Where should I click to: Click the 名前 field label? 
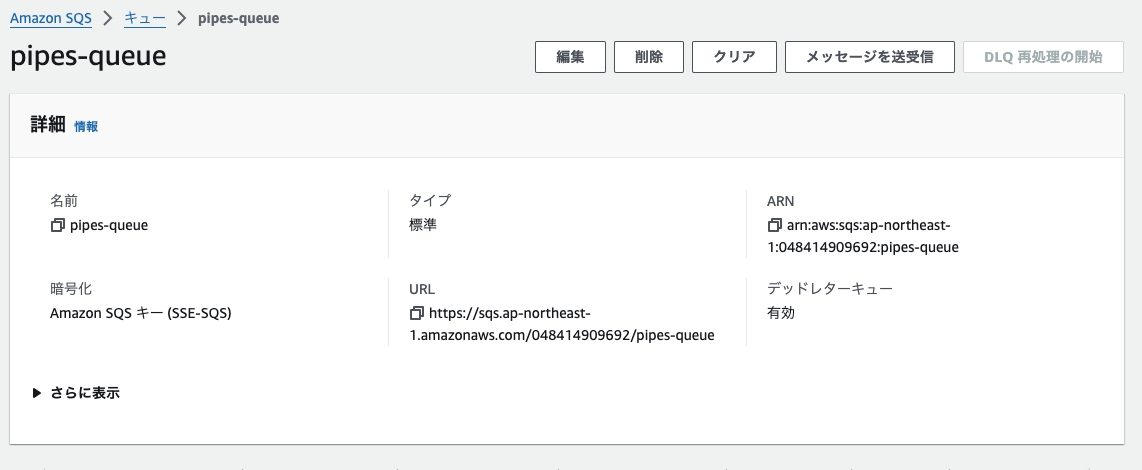tap(64, 200)
